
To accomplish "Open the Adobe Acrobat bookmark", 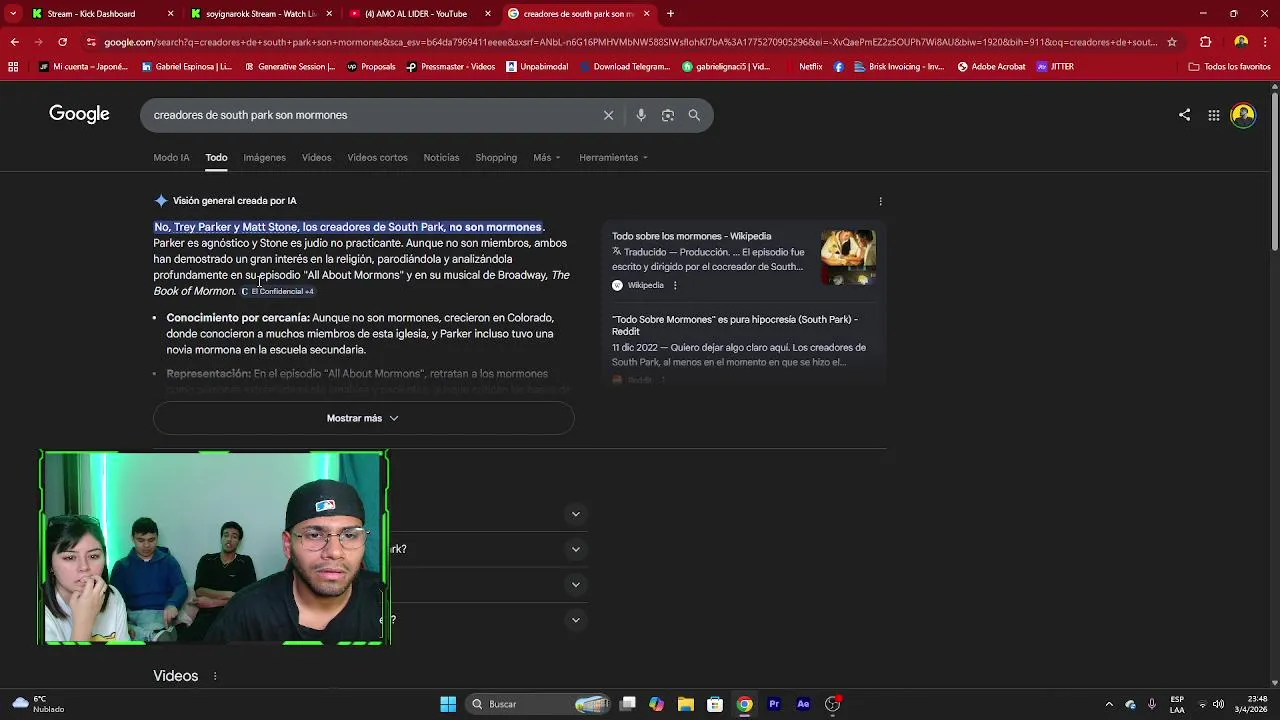I will coord(991,67).
